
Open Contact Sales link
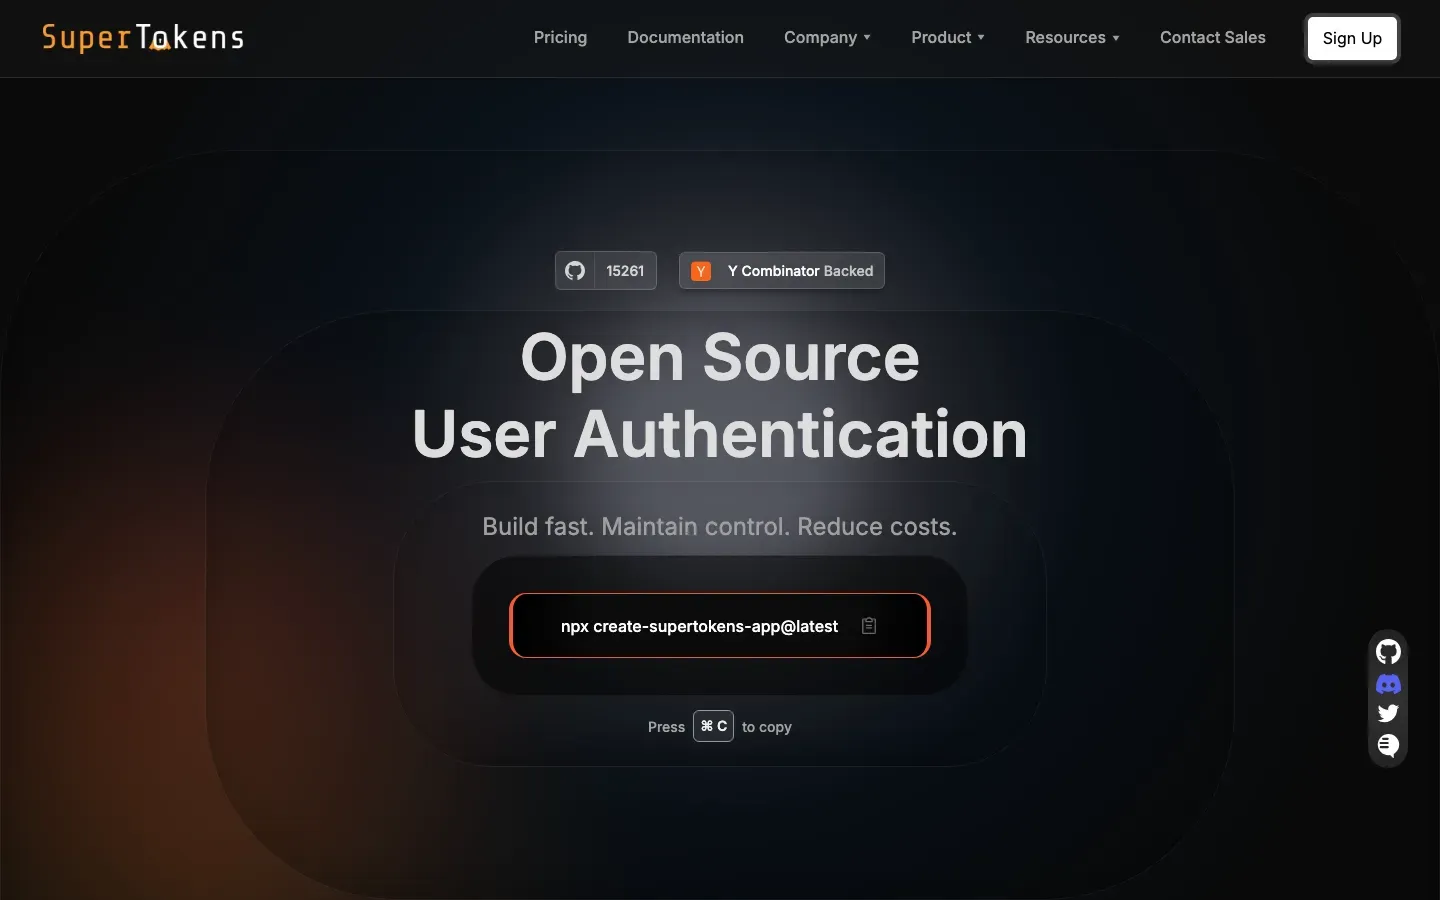pyautogui.click(x=1212, y=38)
